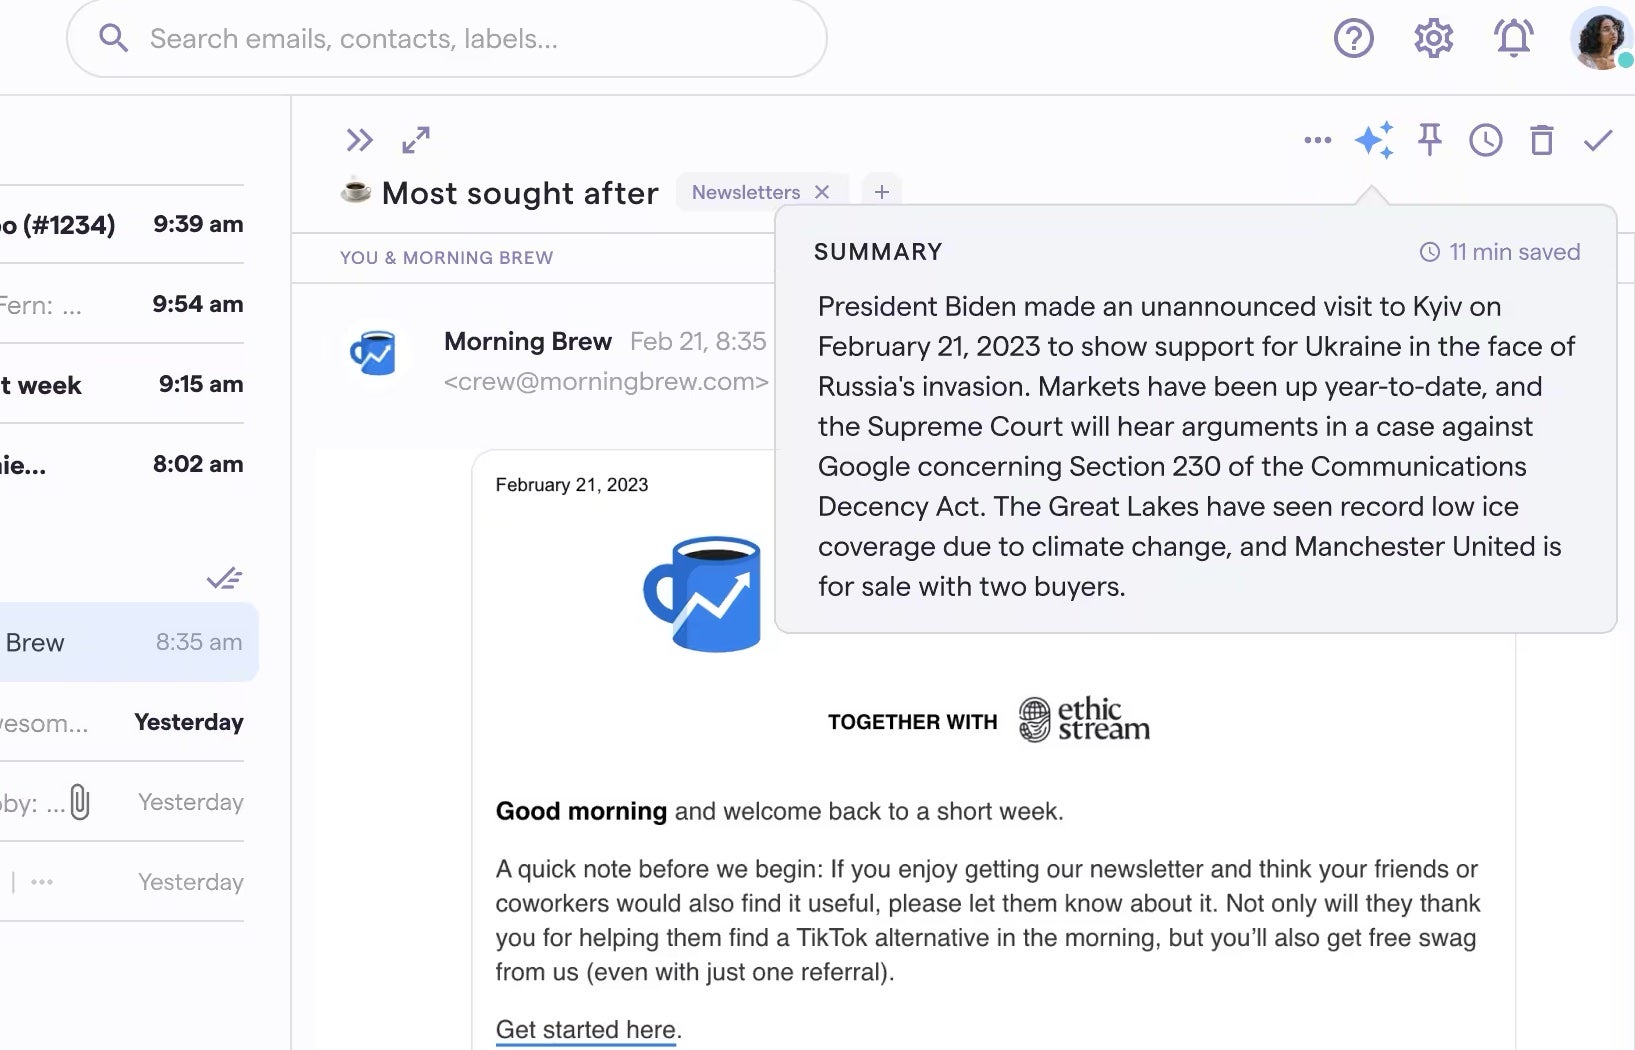The image size is (1635, 1050).
Task: Open the more options ellipsis menu
Action: tap(1318, 140)
